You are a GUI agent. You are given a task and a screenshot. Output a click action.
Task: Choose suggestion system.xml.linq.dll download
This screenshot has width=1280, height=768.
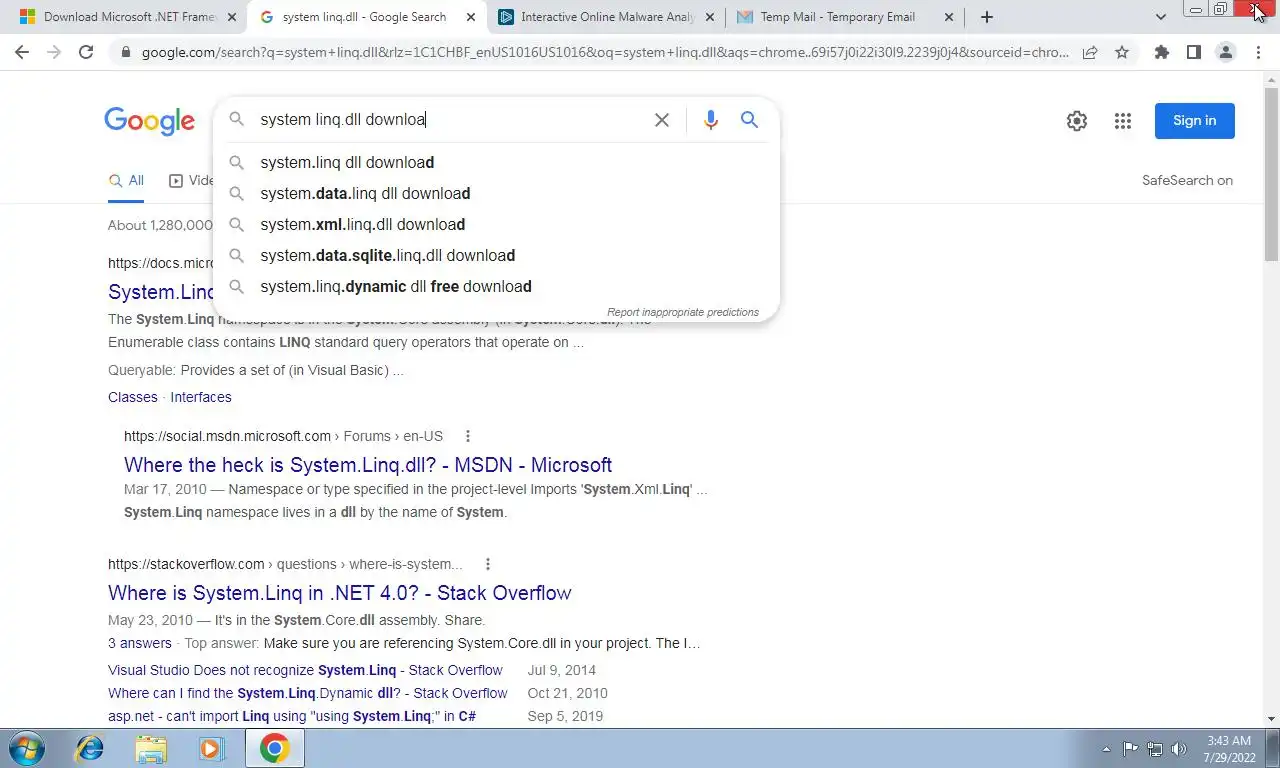click(x=496, y=224)
